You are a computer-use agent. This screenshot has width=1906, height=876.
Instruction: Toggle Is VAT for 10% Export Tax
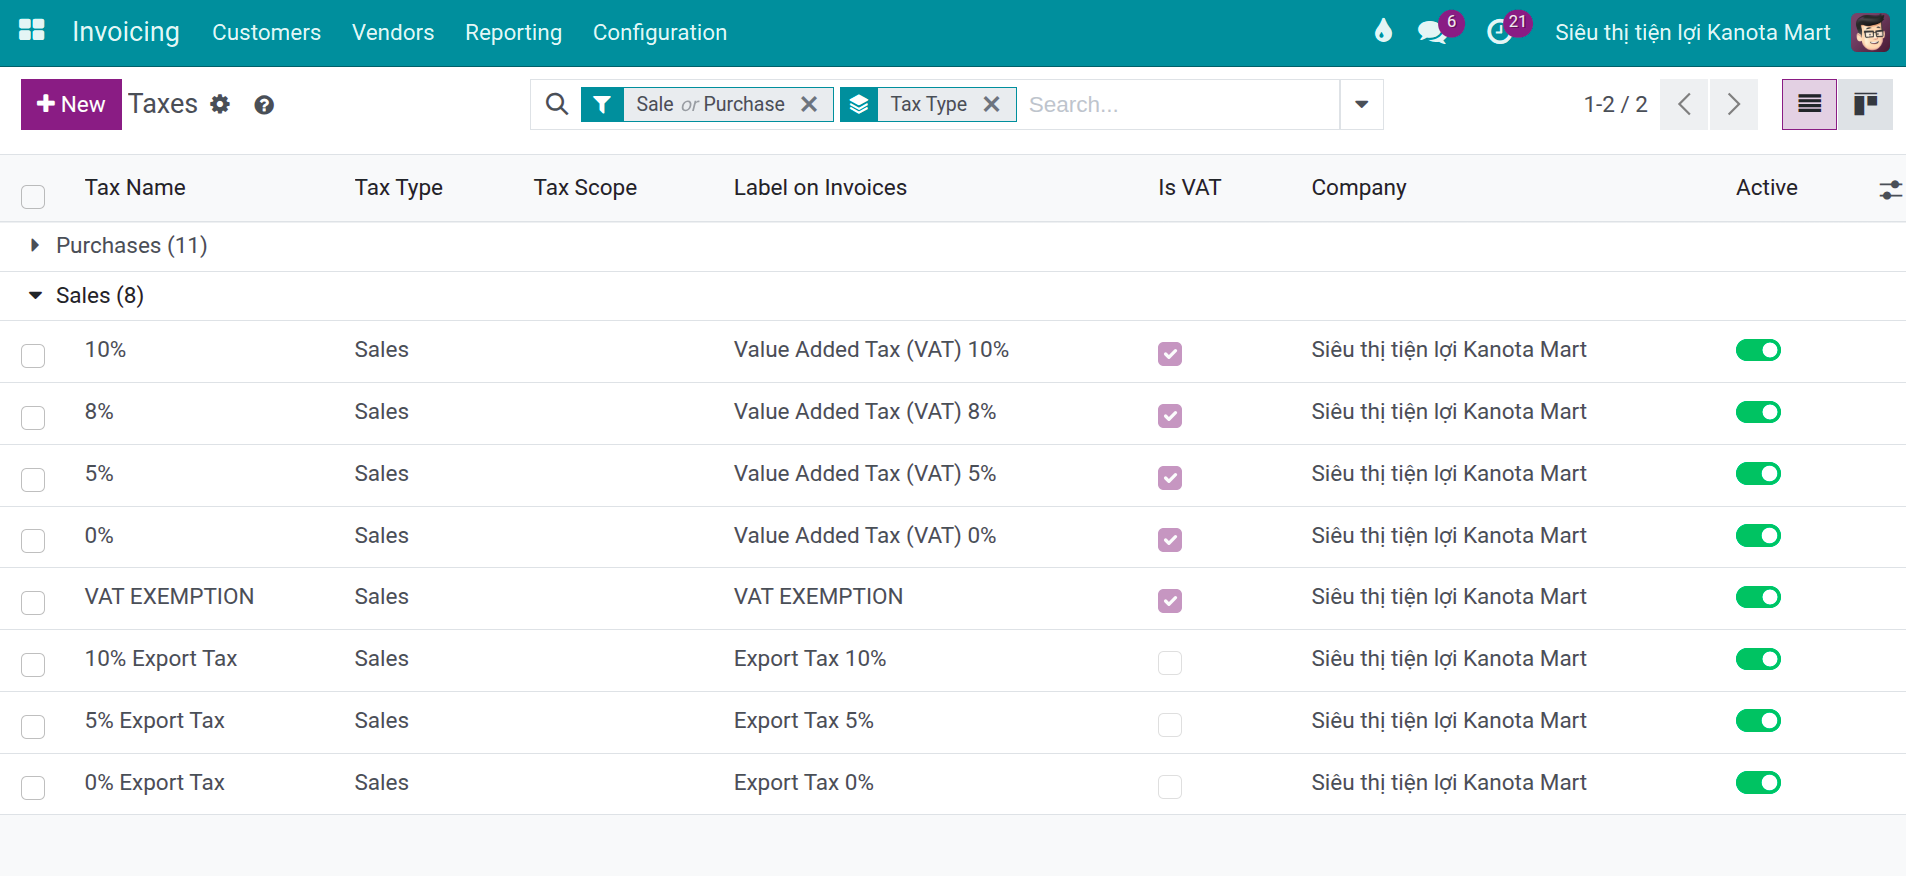pyautogui.click(x=1170, y=663)
